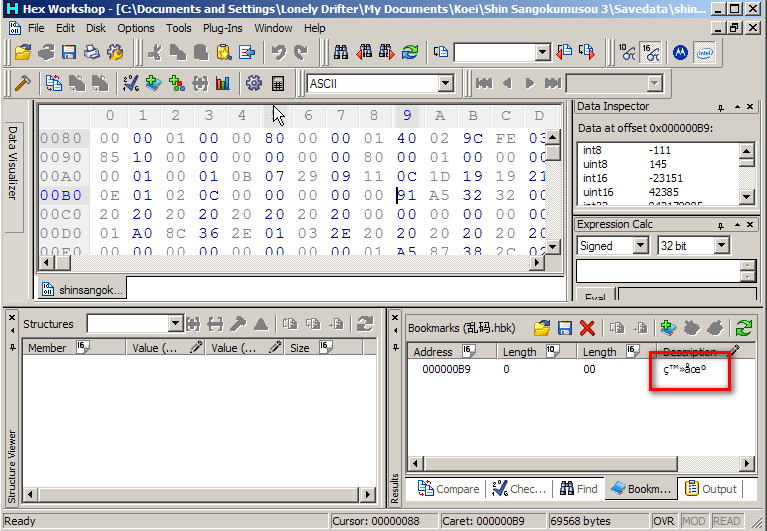Switch to the Compare results tab
Viewport: 767px width, 531px height.
tap(448, 488)
